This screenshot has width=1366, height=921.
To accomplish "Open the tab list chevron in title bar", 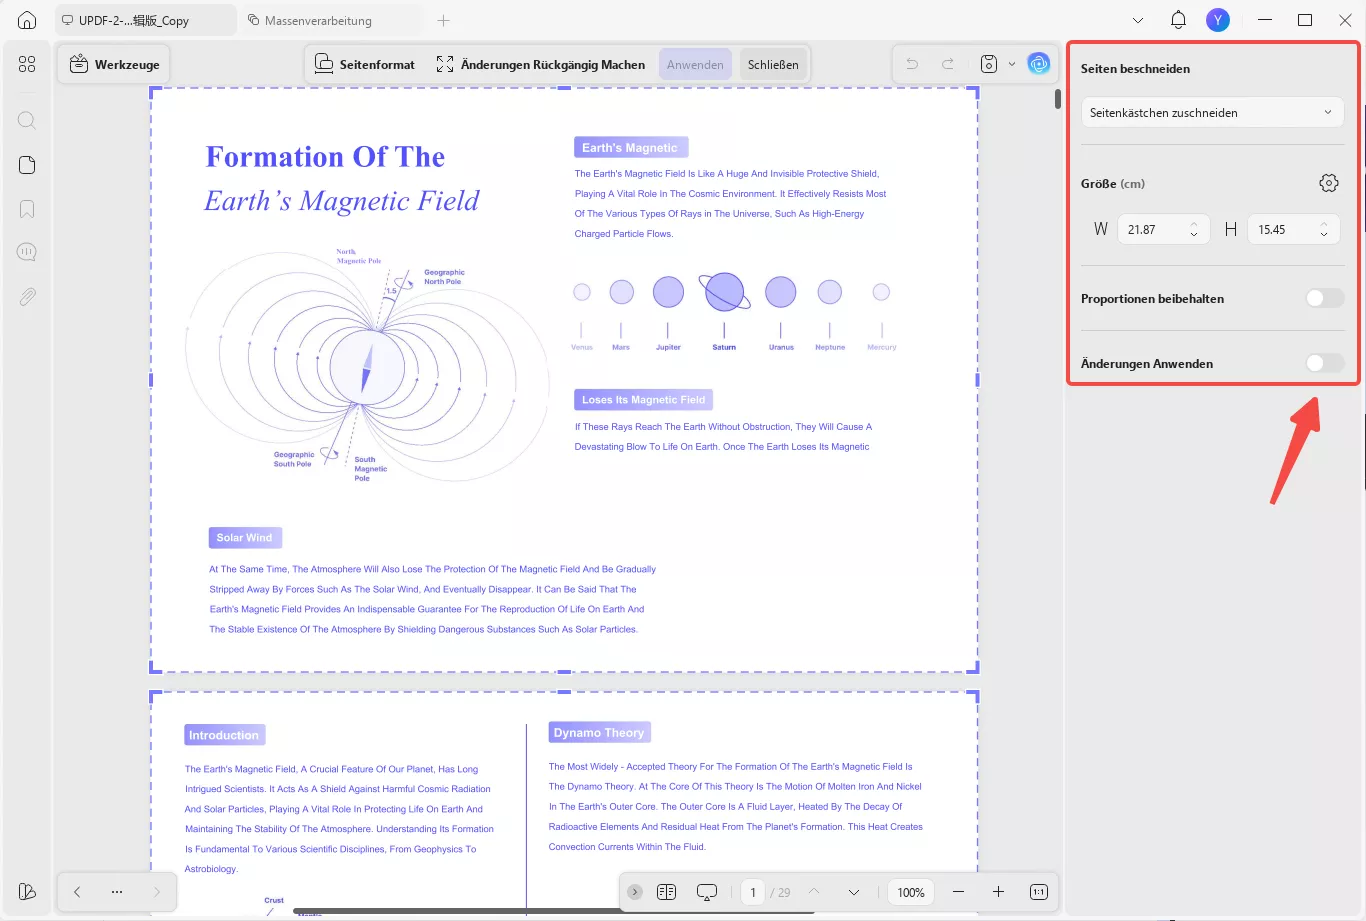I will tap(1138, 20).
